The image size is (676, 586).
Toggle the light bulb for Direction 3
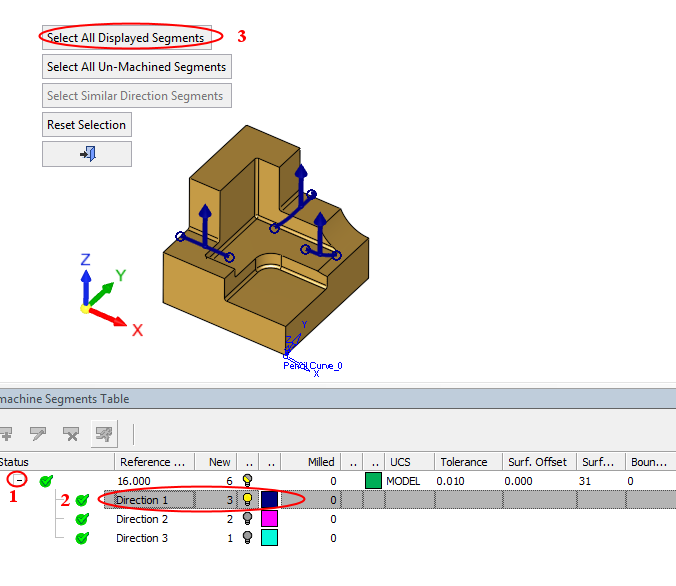point(247,538)
